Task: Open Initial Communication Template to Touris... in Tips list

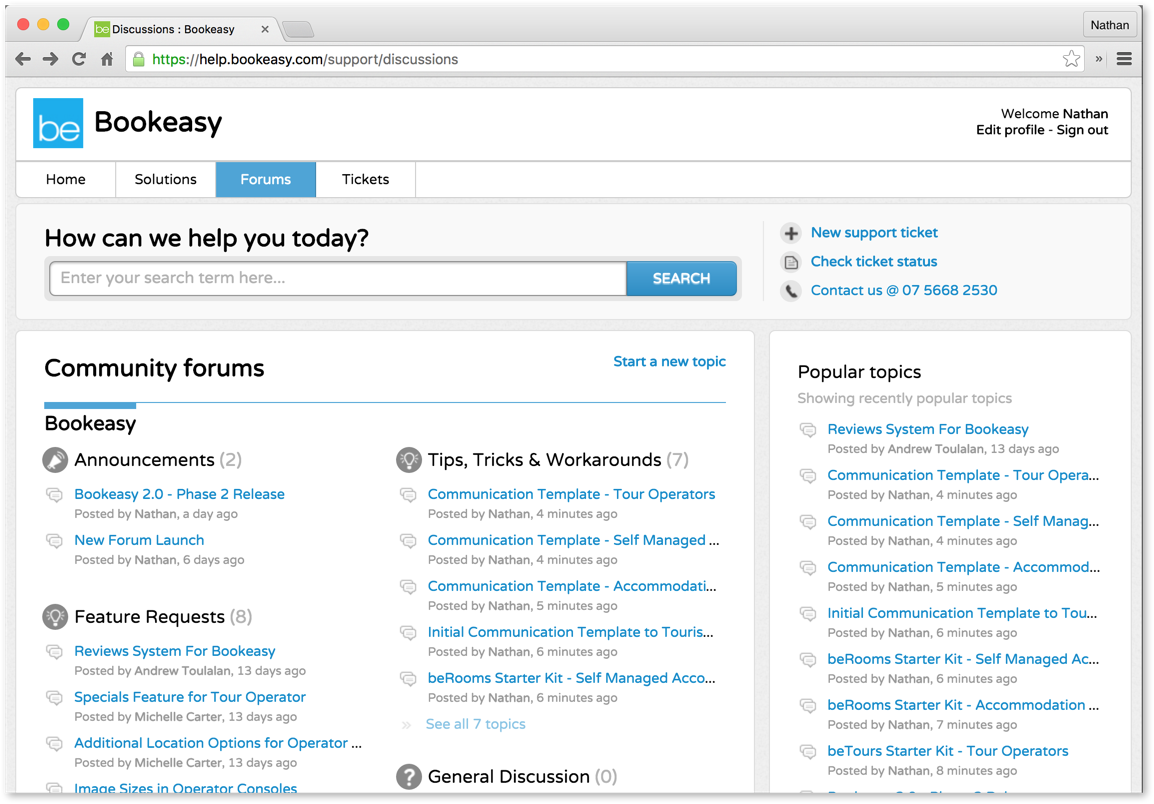Action: coord(570,632)
